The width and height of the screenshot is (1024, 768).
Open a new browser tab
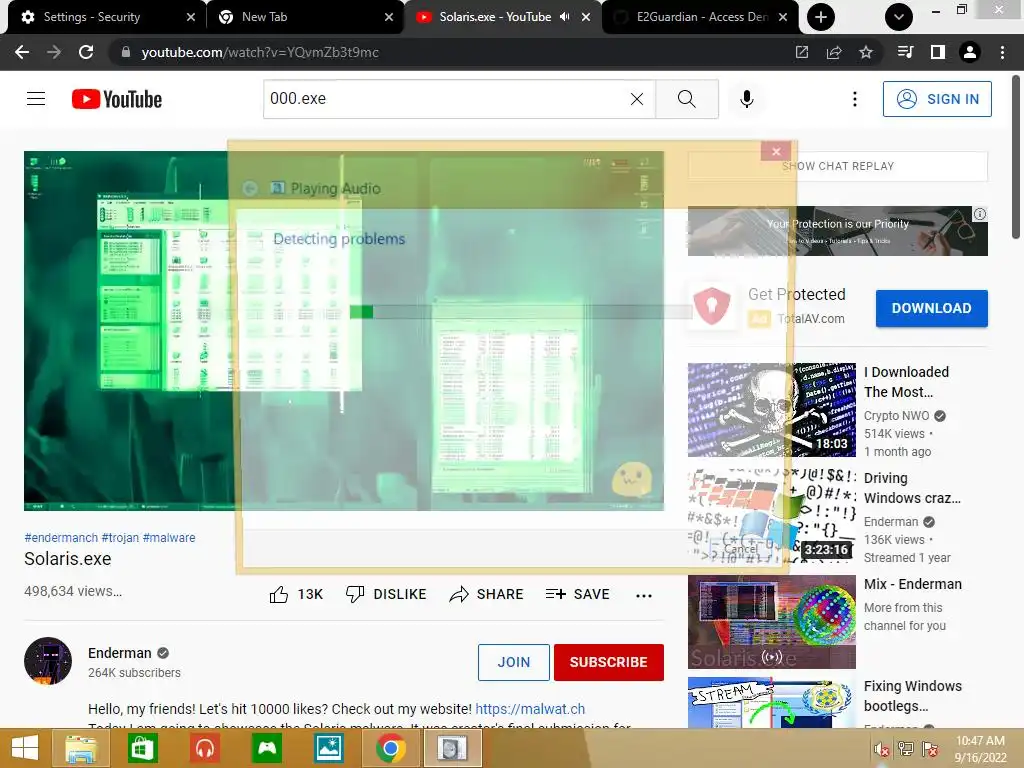(x=821, y=17)
